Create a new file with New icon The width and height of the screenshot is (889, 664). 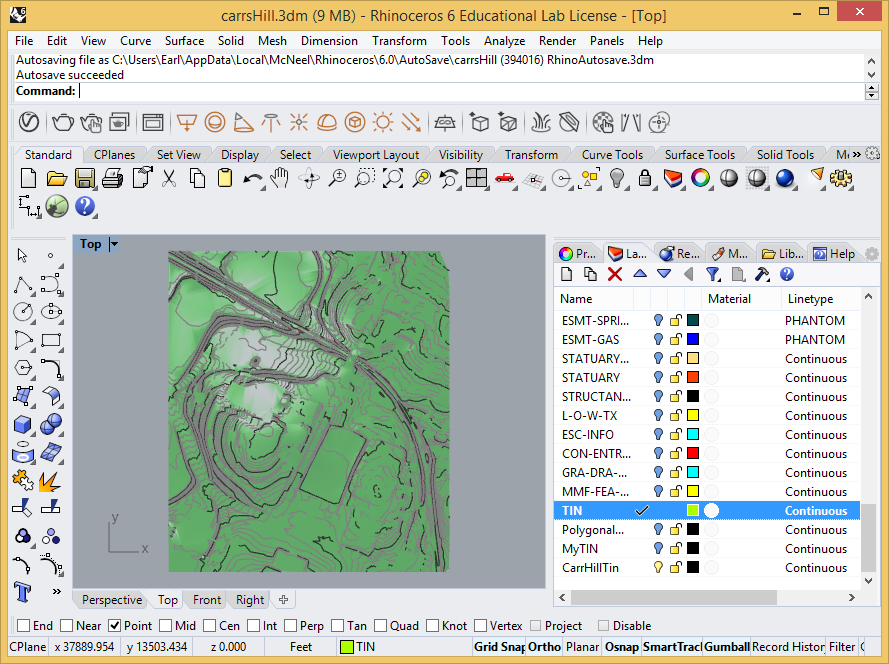click(28, 179)
